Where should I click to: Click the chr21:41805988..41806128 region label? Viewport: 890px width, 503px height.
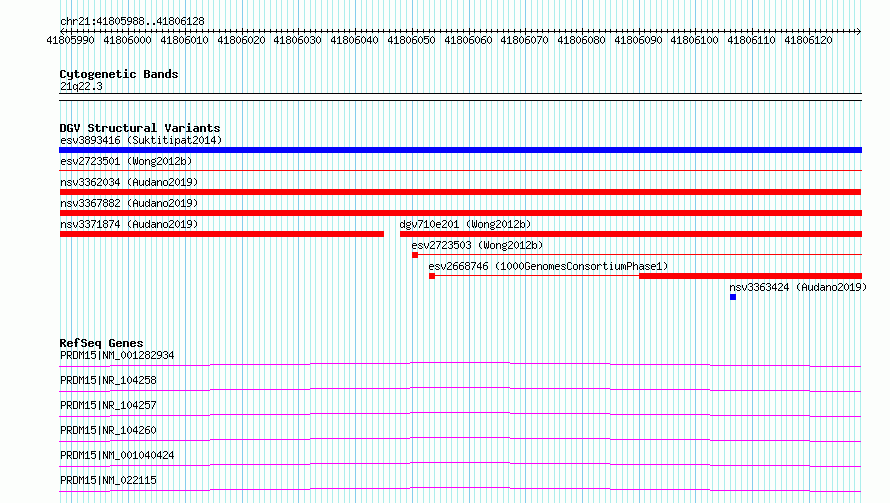[132, 21]
